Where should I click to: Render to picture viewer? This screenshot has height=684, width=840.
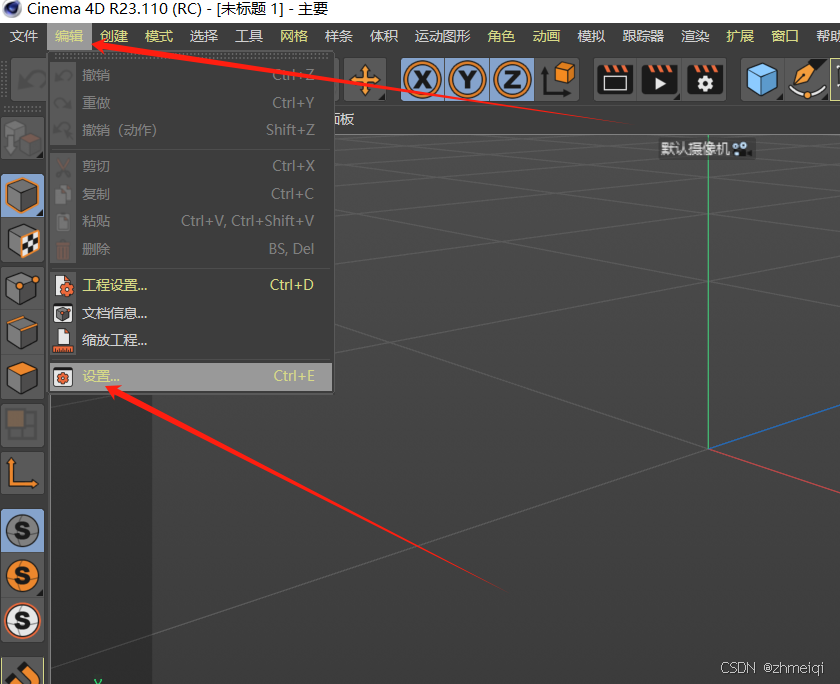point(659,80)
